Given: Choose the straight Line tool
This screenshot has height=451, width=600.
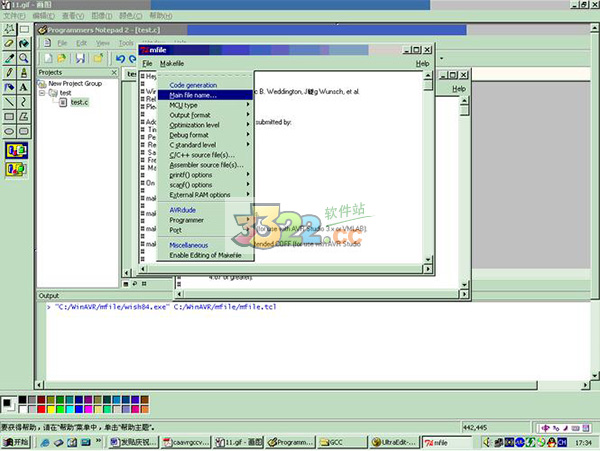Looking at the screenshot, I should pyautogui.click(x=9, y=101).
